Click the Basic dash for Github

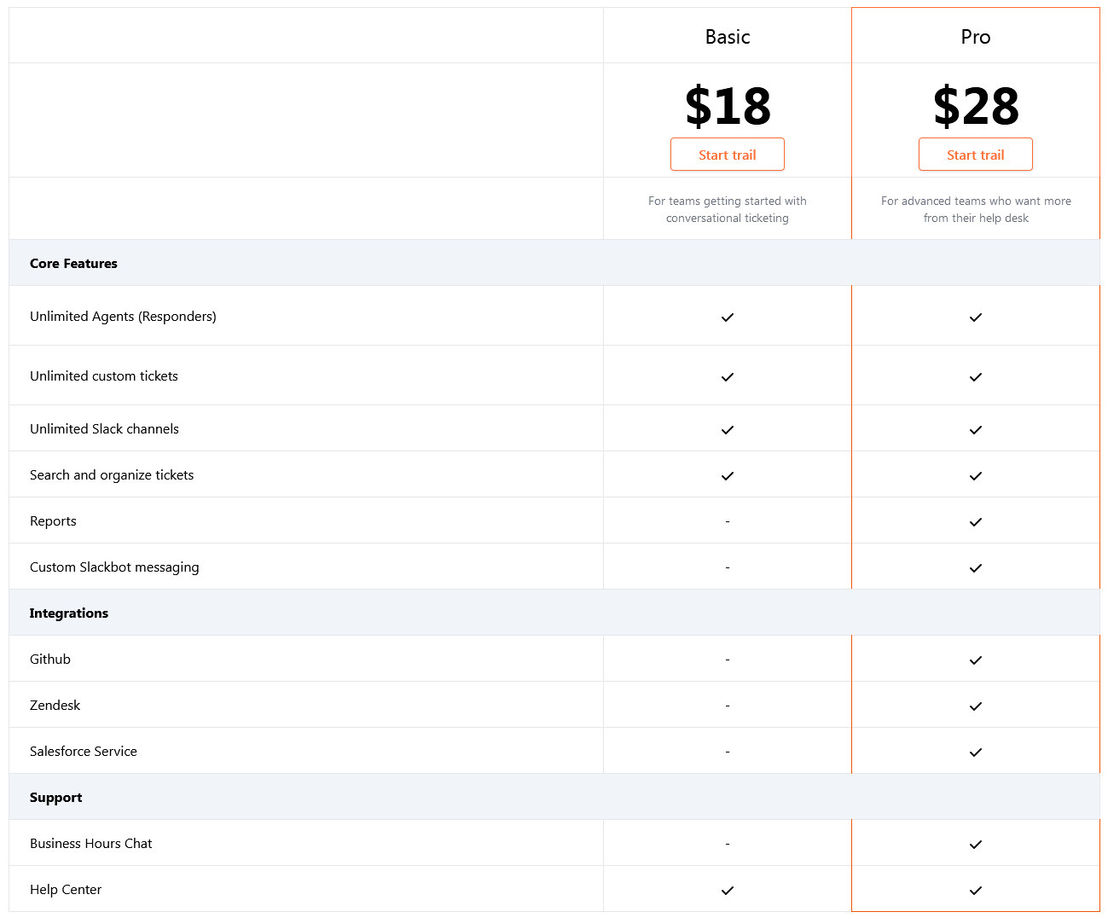click(727, 660)
